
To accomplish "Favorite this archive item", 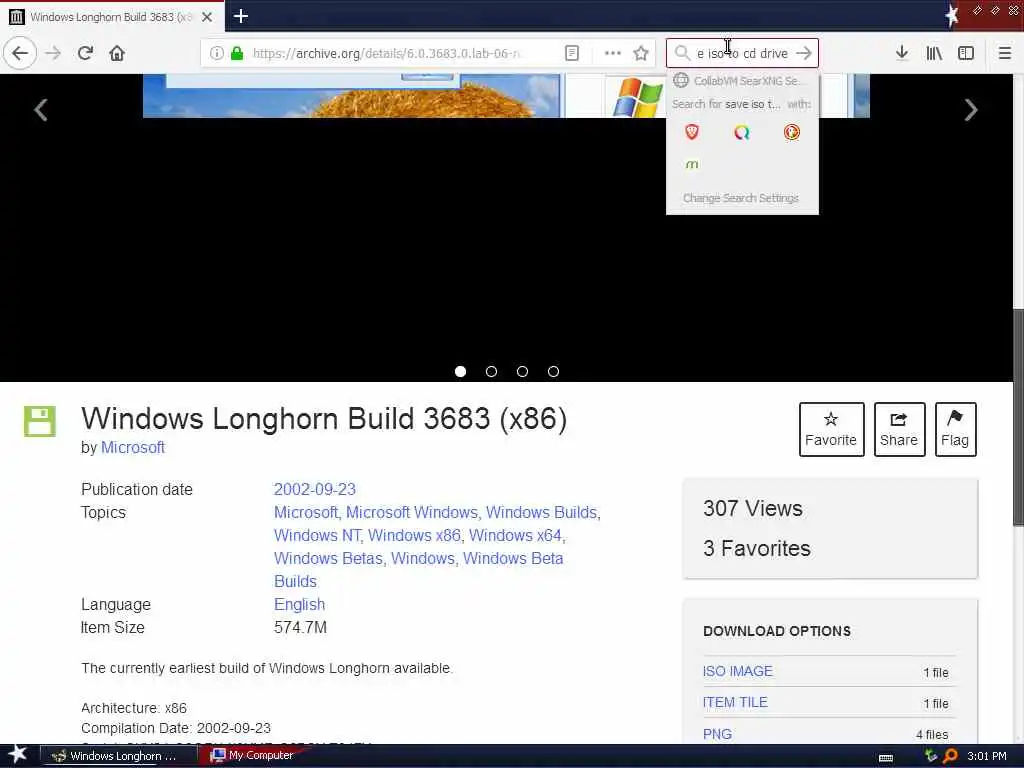I will point(831,429).
